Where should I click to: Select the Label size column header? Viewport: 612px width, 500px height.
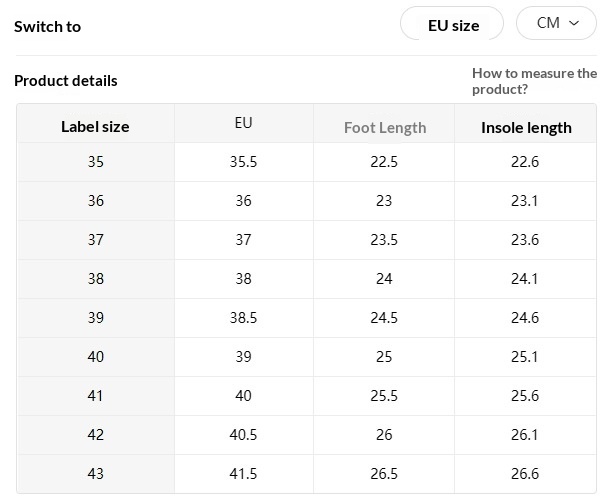95,126
